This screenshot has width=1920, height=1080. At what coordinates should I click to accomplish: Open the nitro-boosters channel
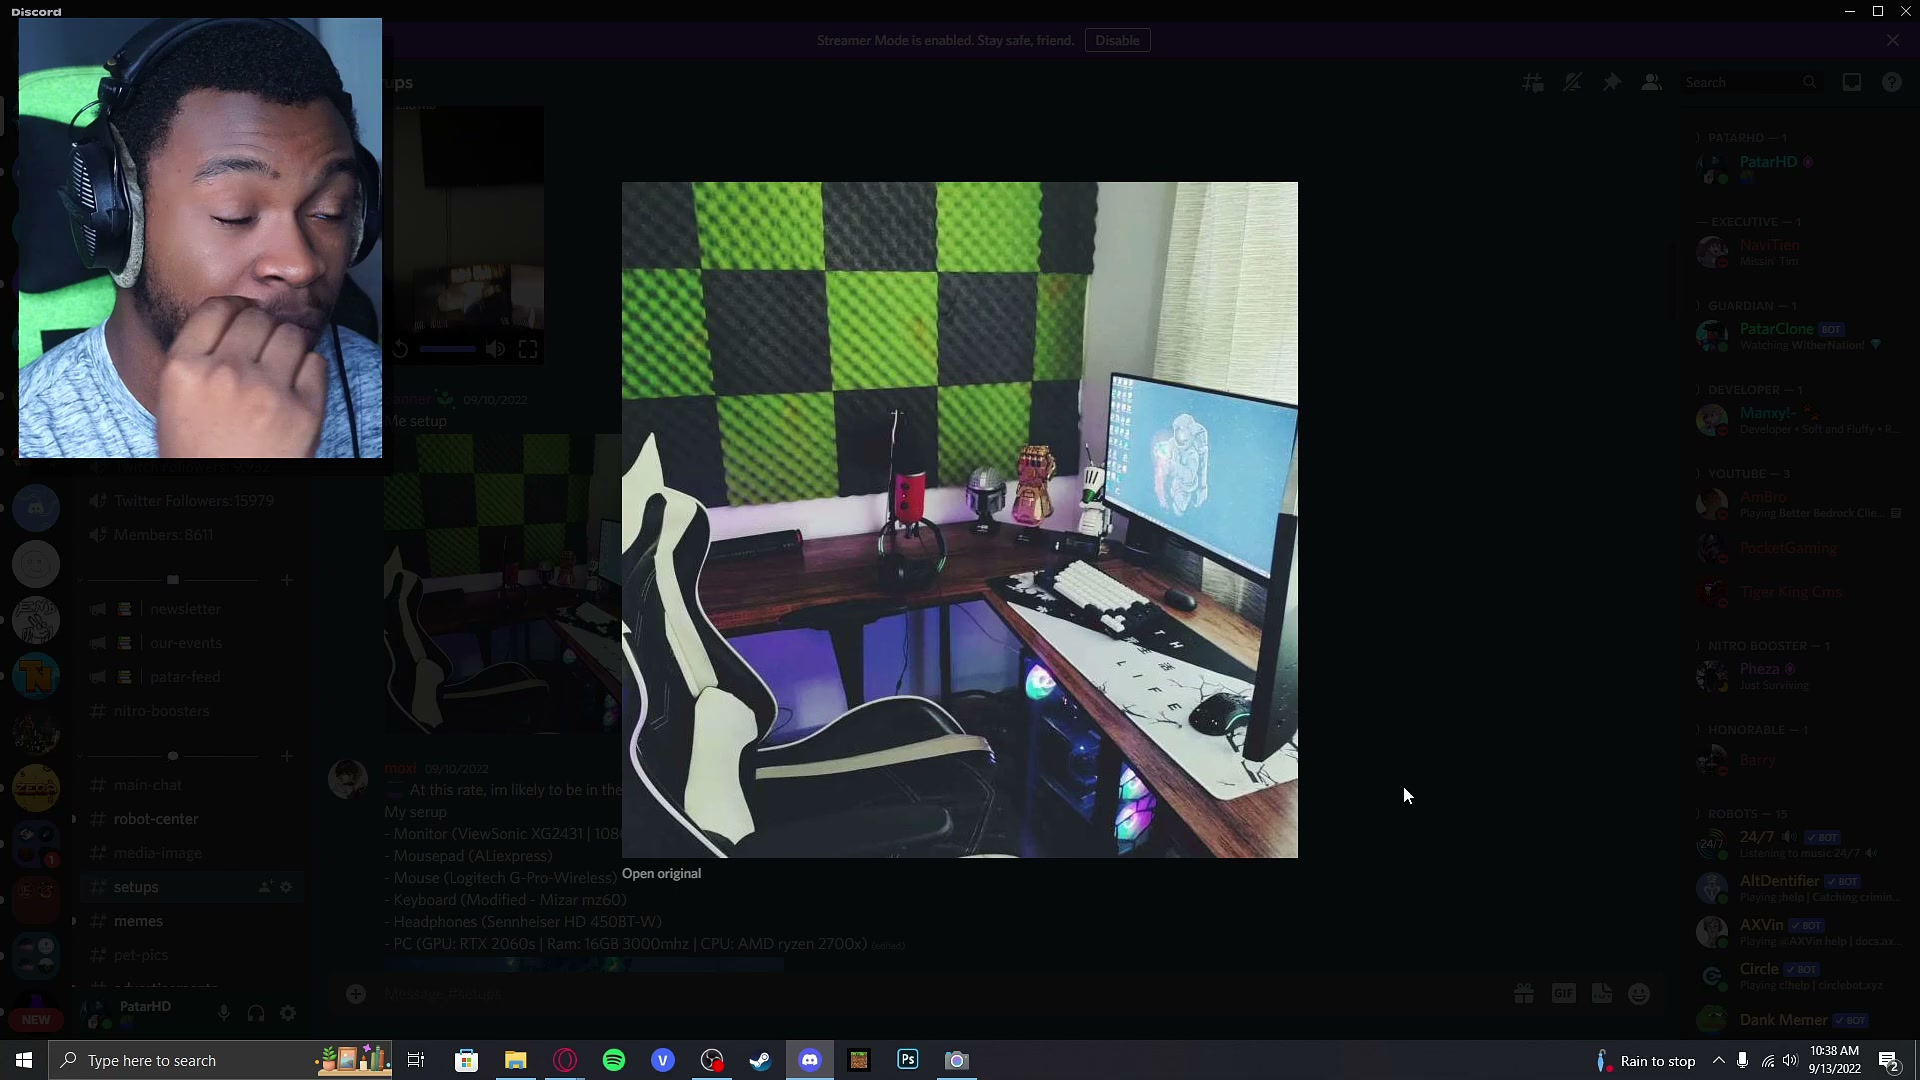[x=190, y=711]
